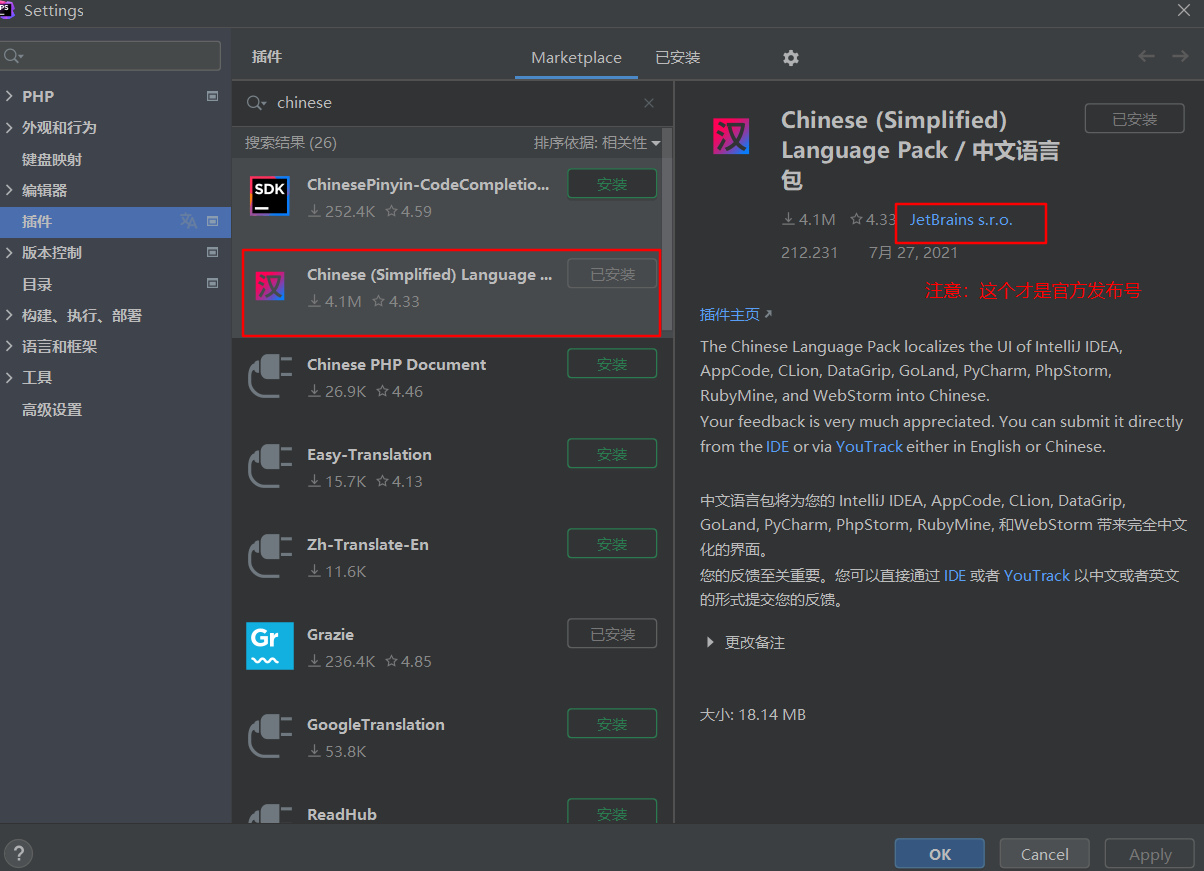Clear the plugin search with X icon
The width and height of the screenshot is (1204, 871).
click(x=649, y=103)
